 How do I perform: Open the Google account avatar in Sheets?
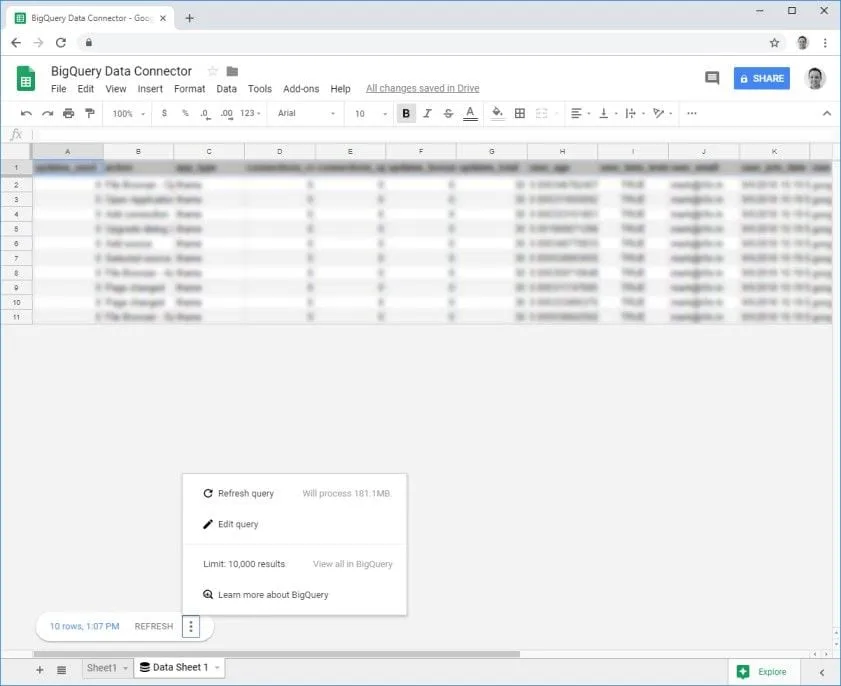click(x=815, y=78)
